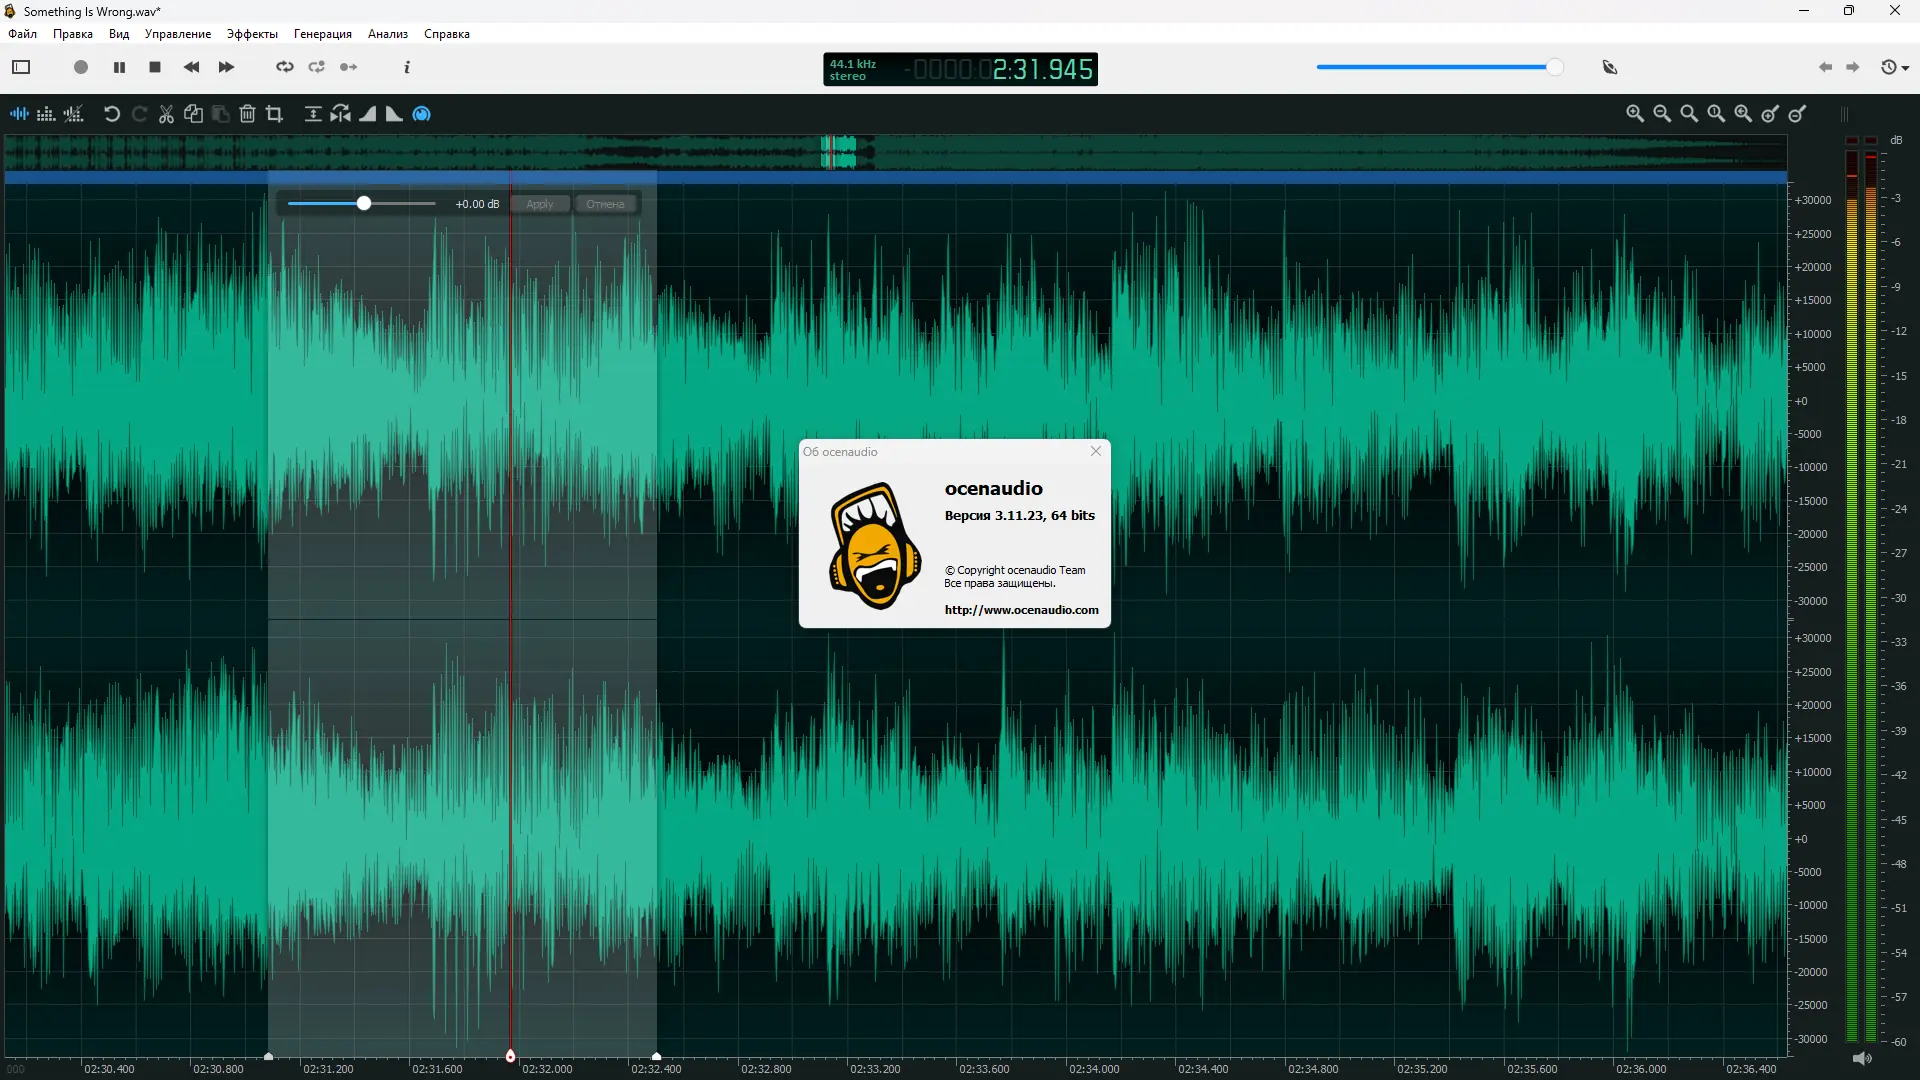
Task: Toggle loop playback button
Action: tap(285, 67)
